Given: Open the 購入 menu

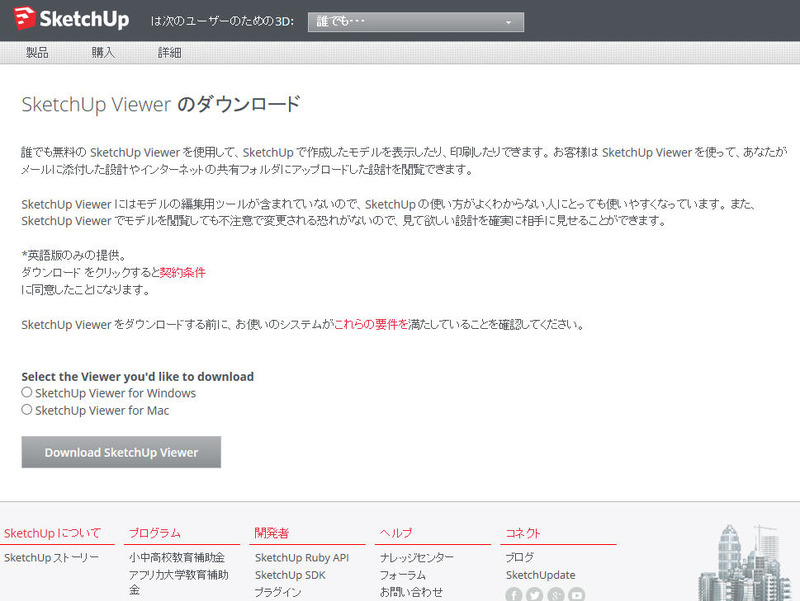Looking at the screenshot, I should [103, 52].
